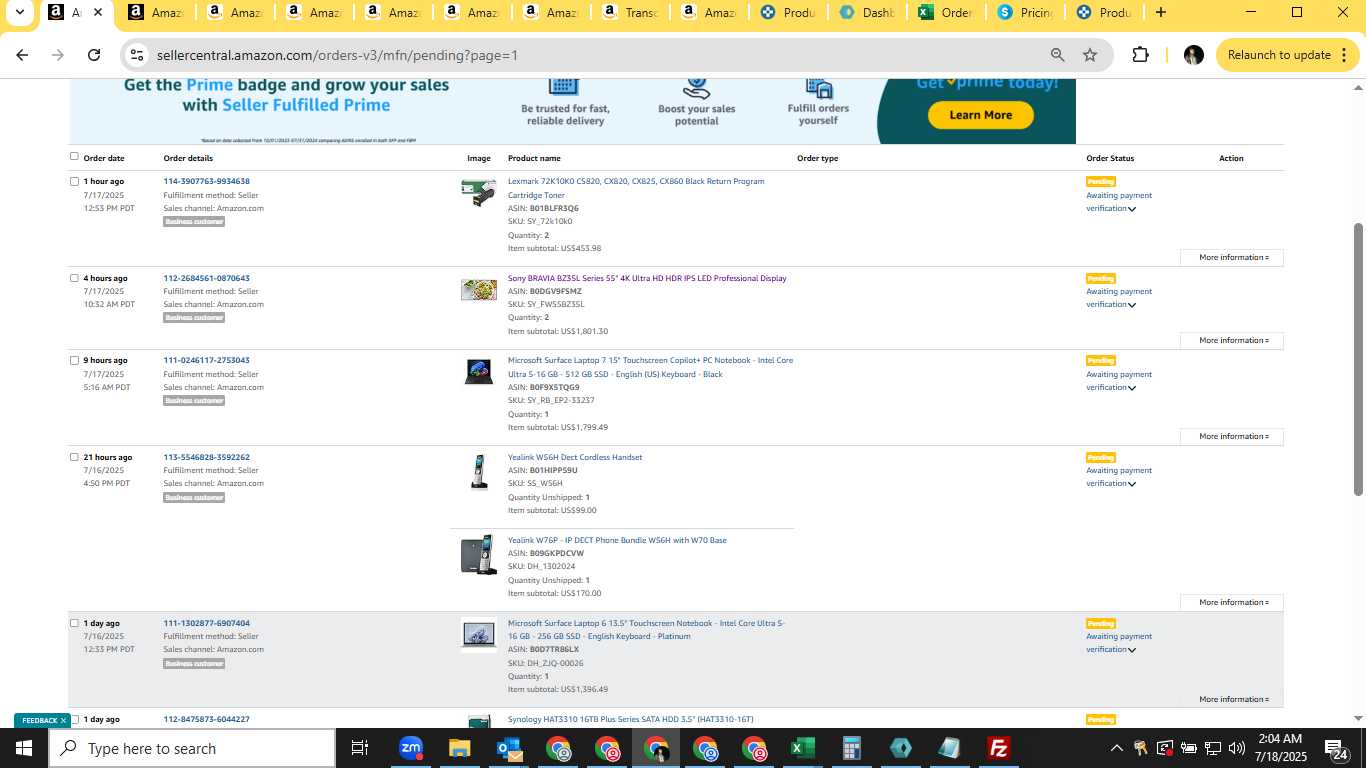Select the checkbox for the 1 hour ago order

tap(74, 181)
